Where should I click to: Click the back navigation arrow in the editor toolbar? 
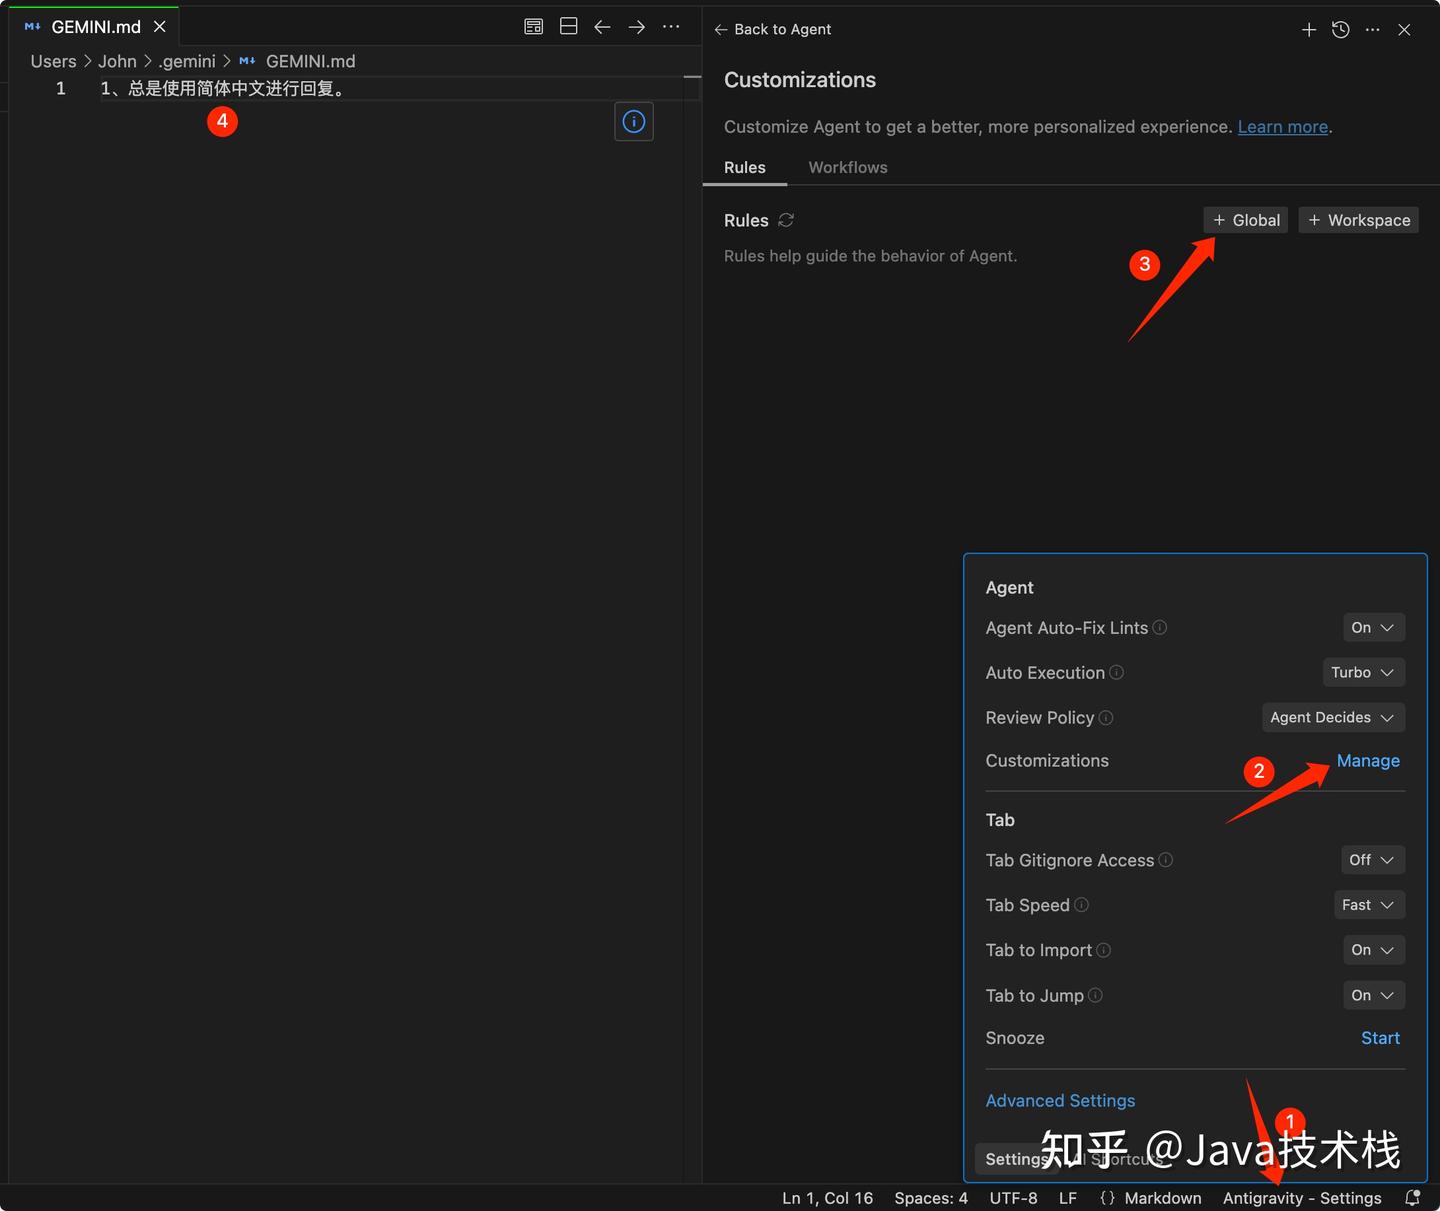(602, 26)
